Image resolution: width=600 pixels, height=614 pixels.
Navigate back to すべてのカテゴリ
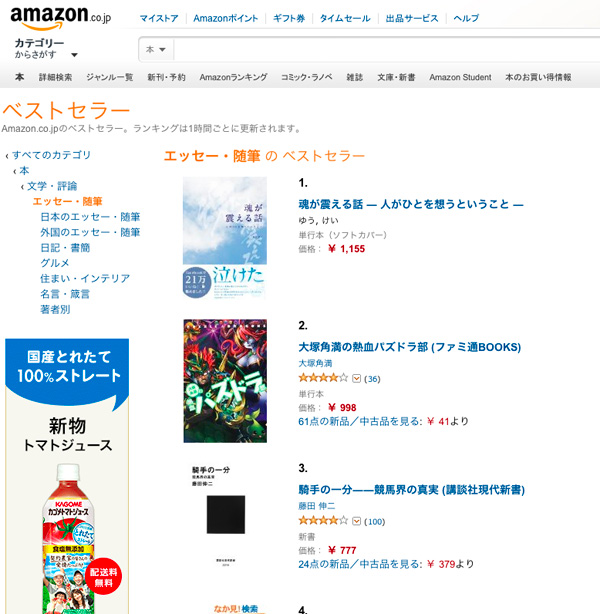(x=51, y=155)
